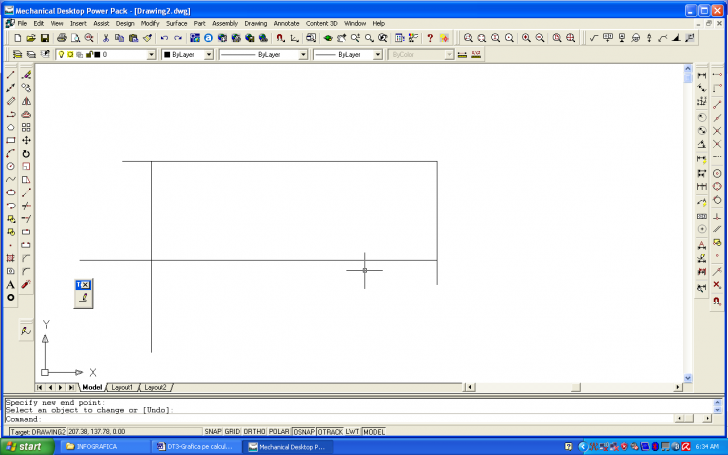Click the horizontal scrollbar right arrow
This screenshot has height=455, width=728.
(x=678, y=387)
